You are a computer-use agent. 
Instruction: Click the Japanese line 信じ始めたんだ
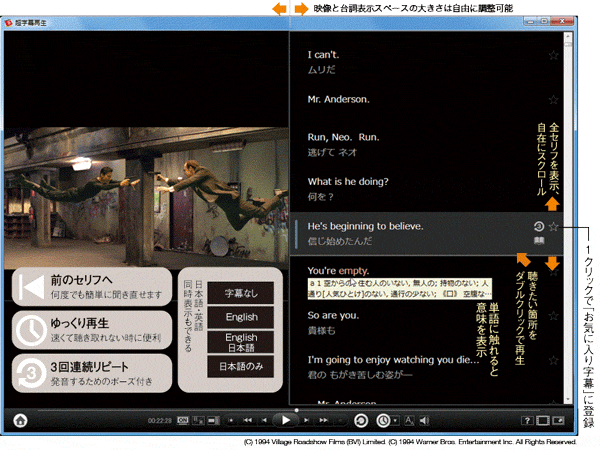(340, 241)
